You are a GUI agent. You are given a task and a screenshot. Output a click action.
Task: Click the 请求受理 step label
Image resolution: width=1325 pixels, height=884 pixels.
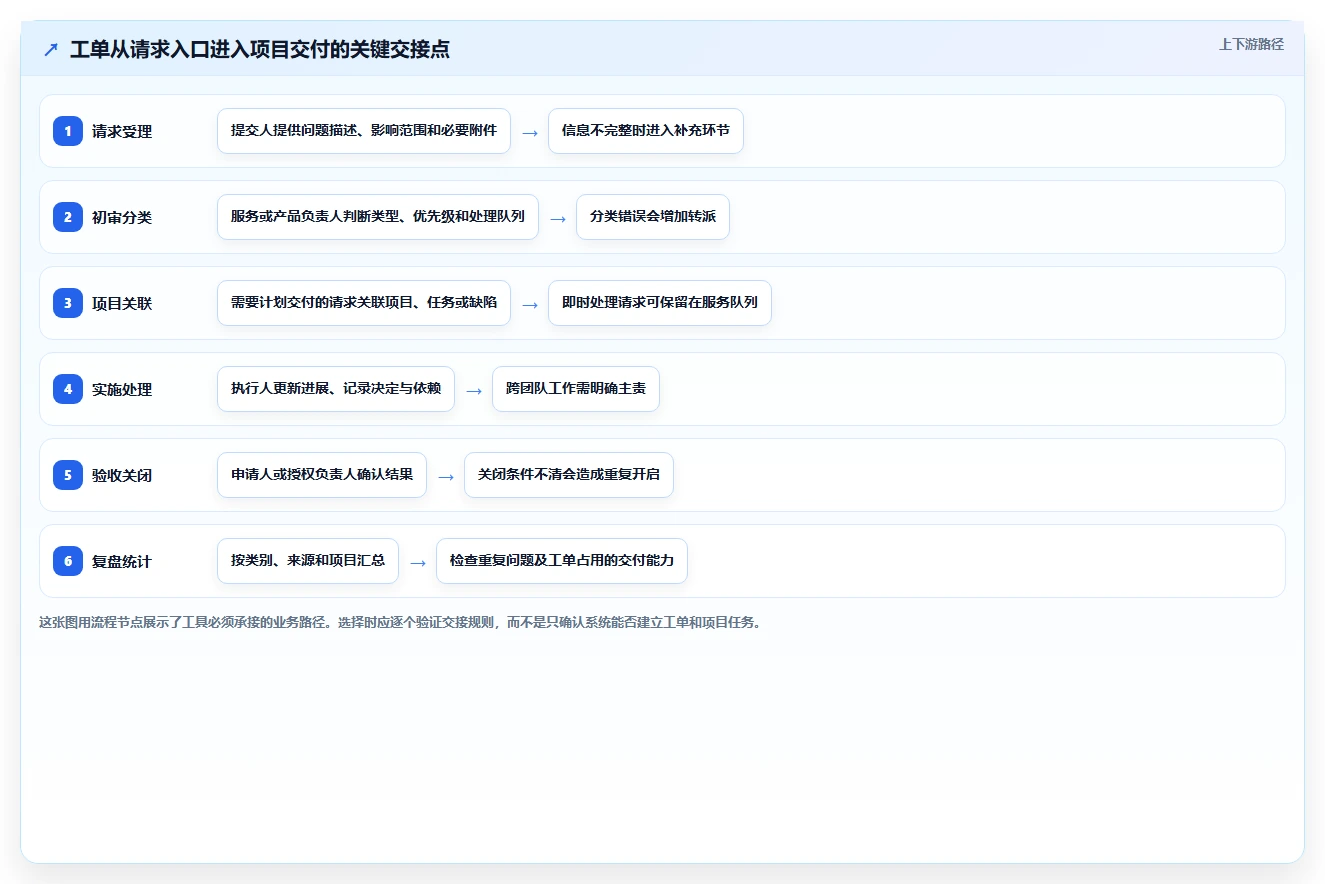(122, 131)
